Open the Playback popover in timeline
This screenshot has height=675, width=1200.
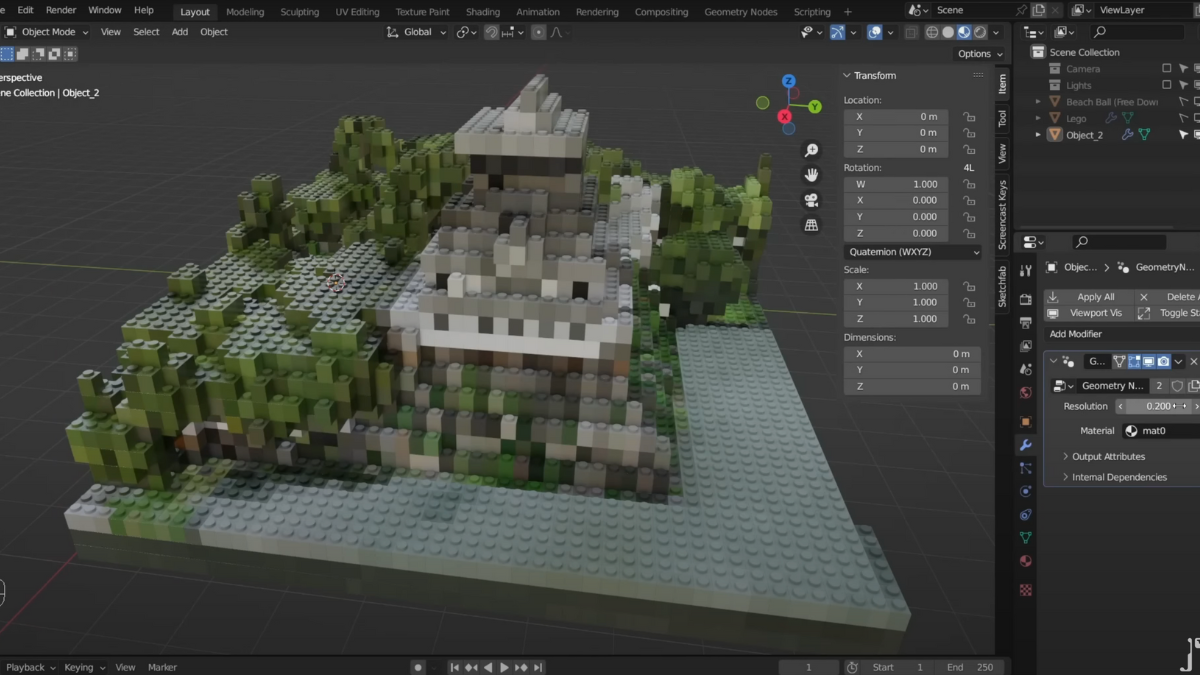(x=30, y=667)
